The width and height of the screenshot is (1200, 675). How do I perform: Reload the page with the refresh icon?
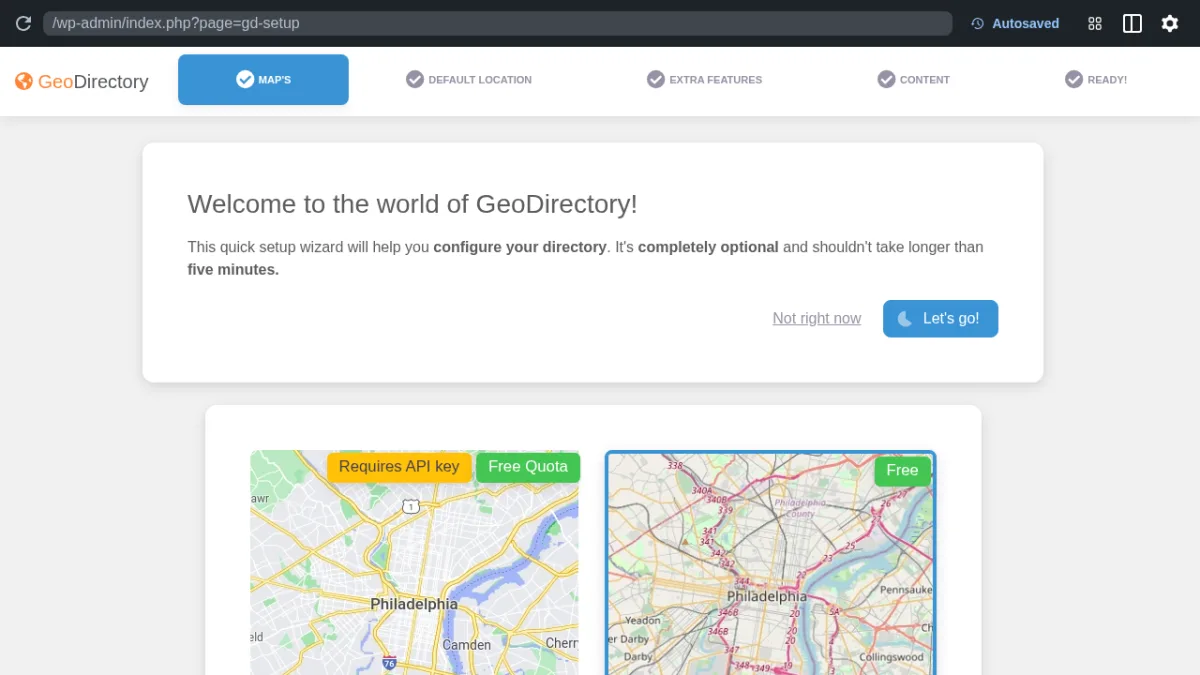(23, 23)
